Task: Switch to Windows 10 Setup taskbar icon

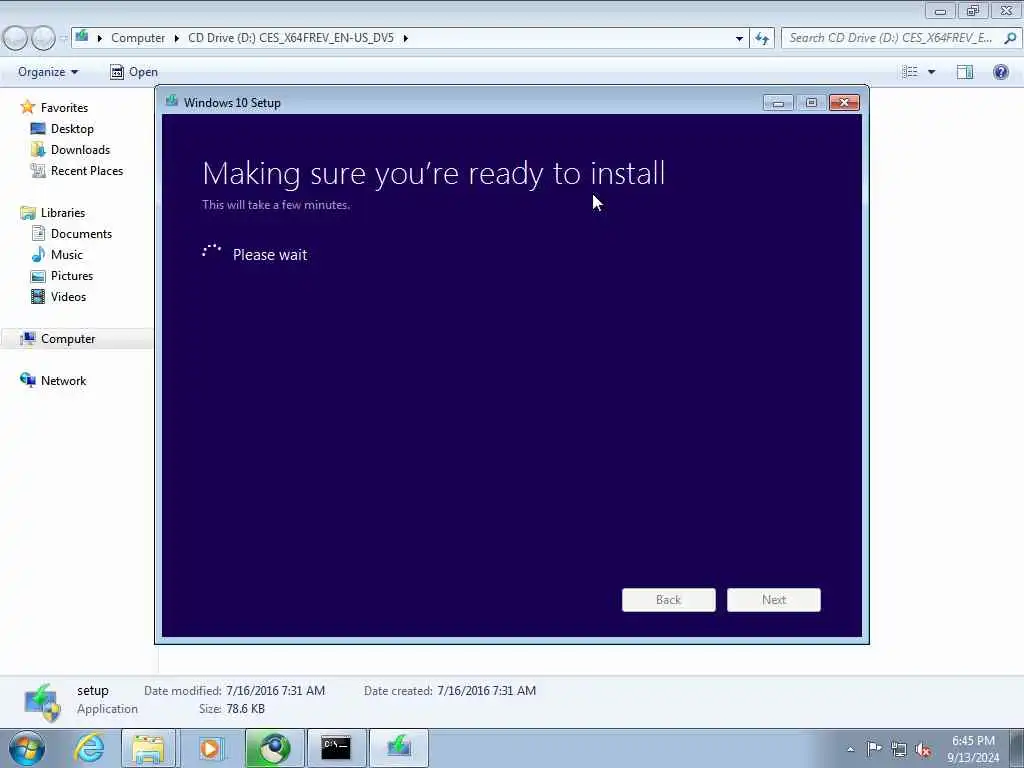Action: pos(399,748)
